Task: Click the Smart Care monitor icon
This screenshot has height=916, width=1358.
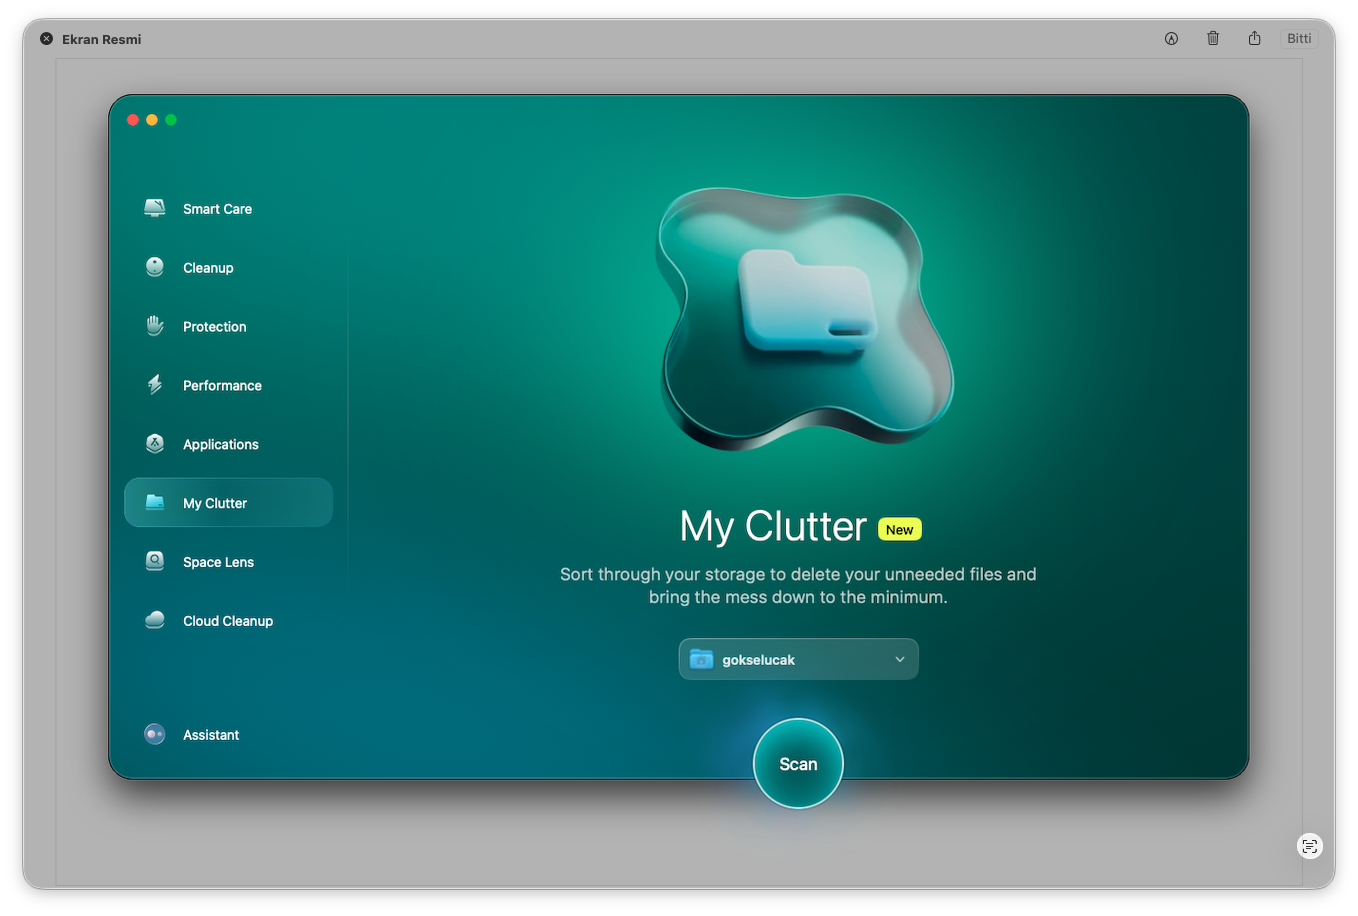Action: (x=155, y=208)
